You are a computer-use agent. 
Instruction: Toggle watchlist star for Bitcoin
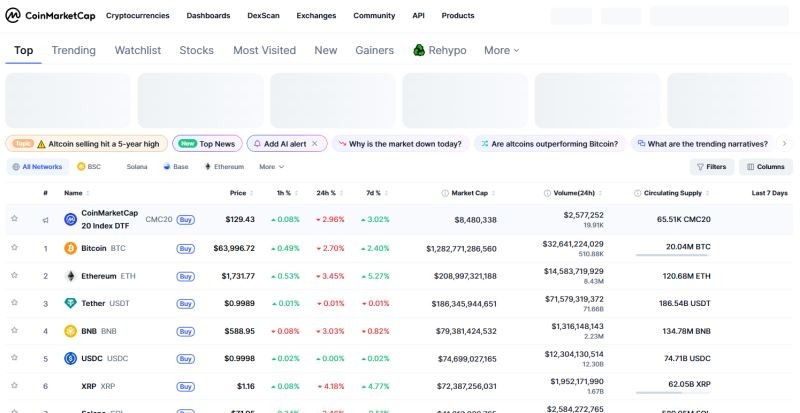[14, 248]
